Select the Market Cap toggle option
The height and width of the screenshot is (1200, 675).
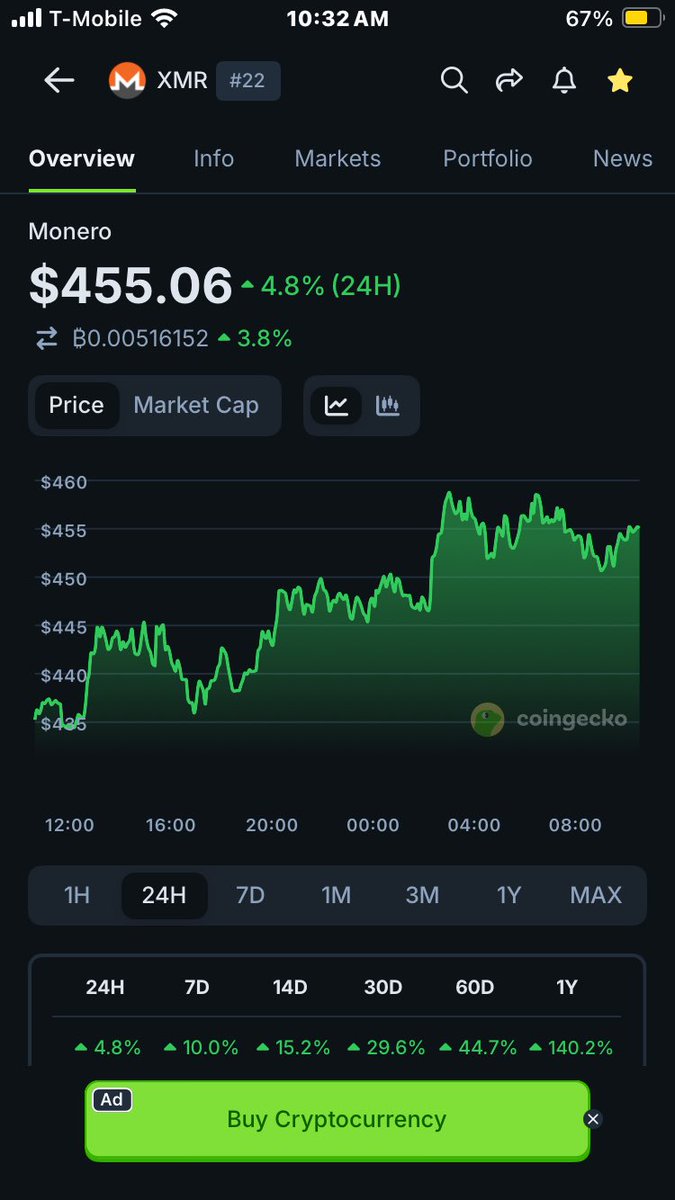196,405
